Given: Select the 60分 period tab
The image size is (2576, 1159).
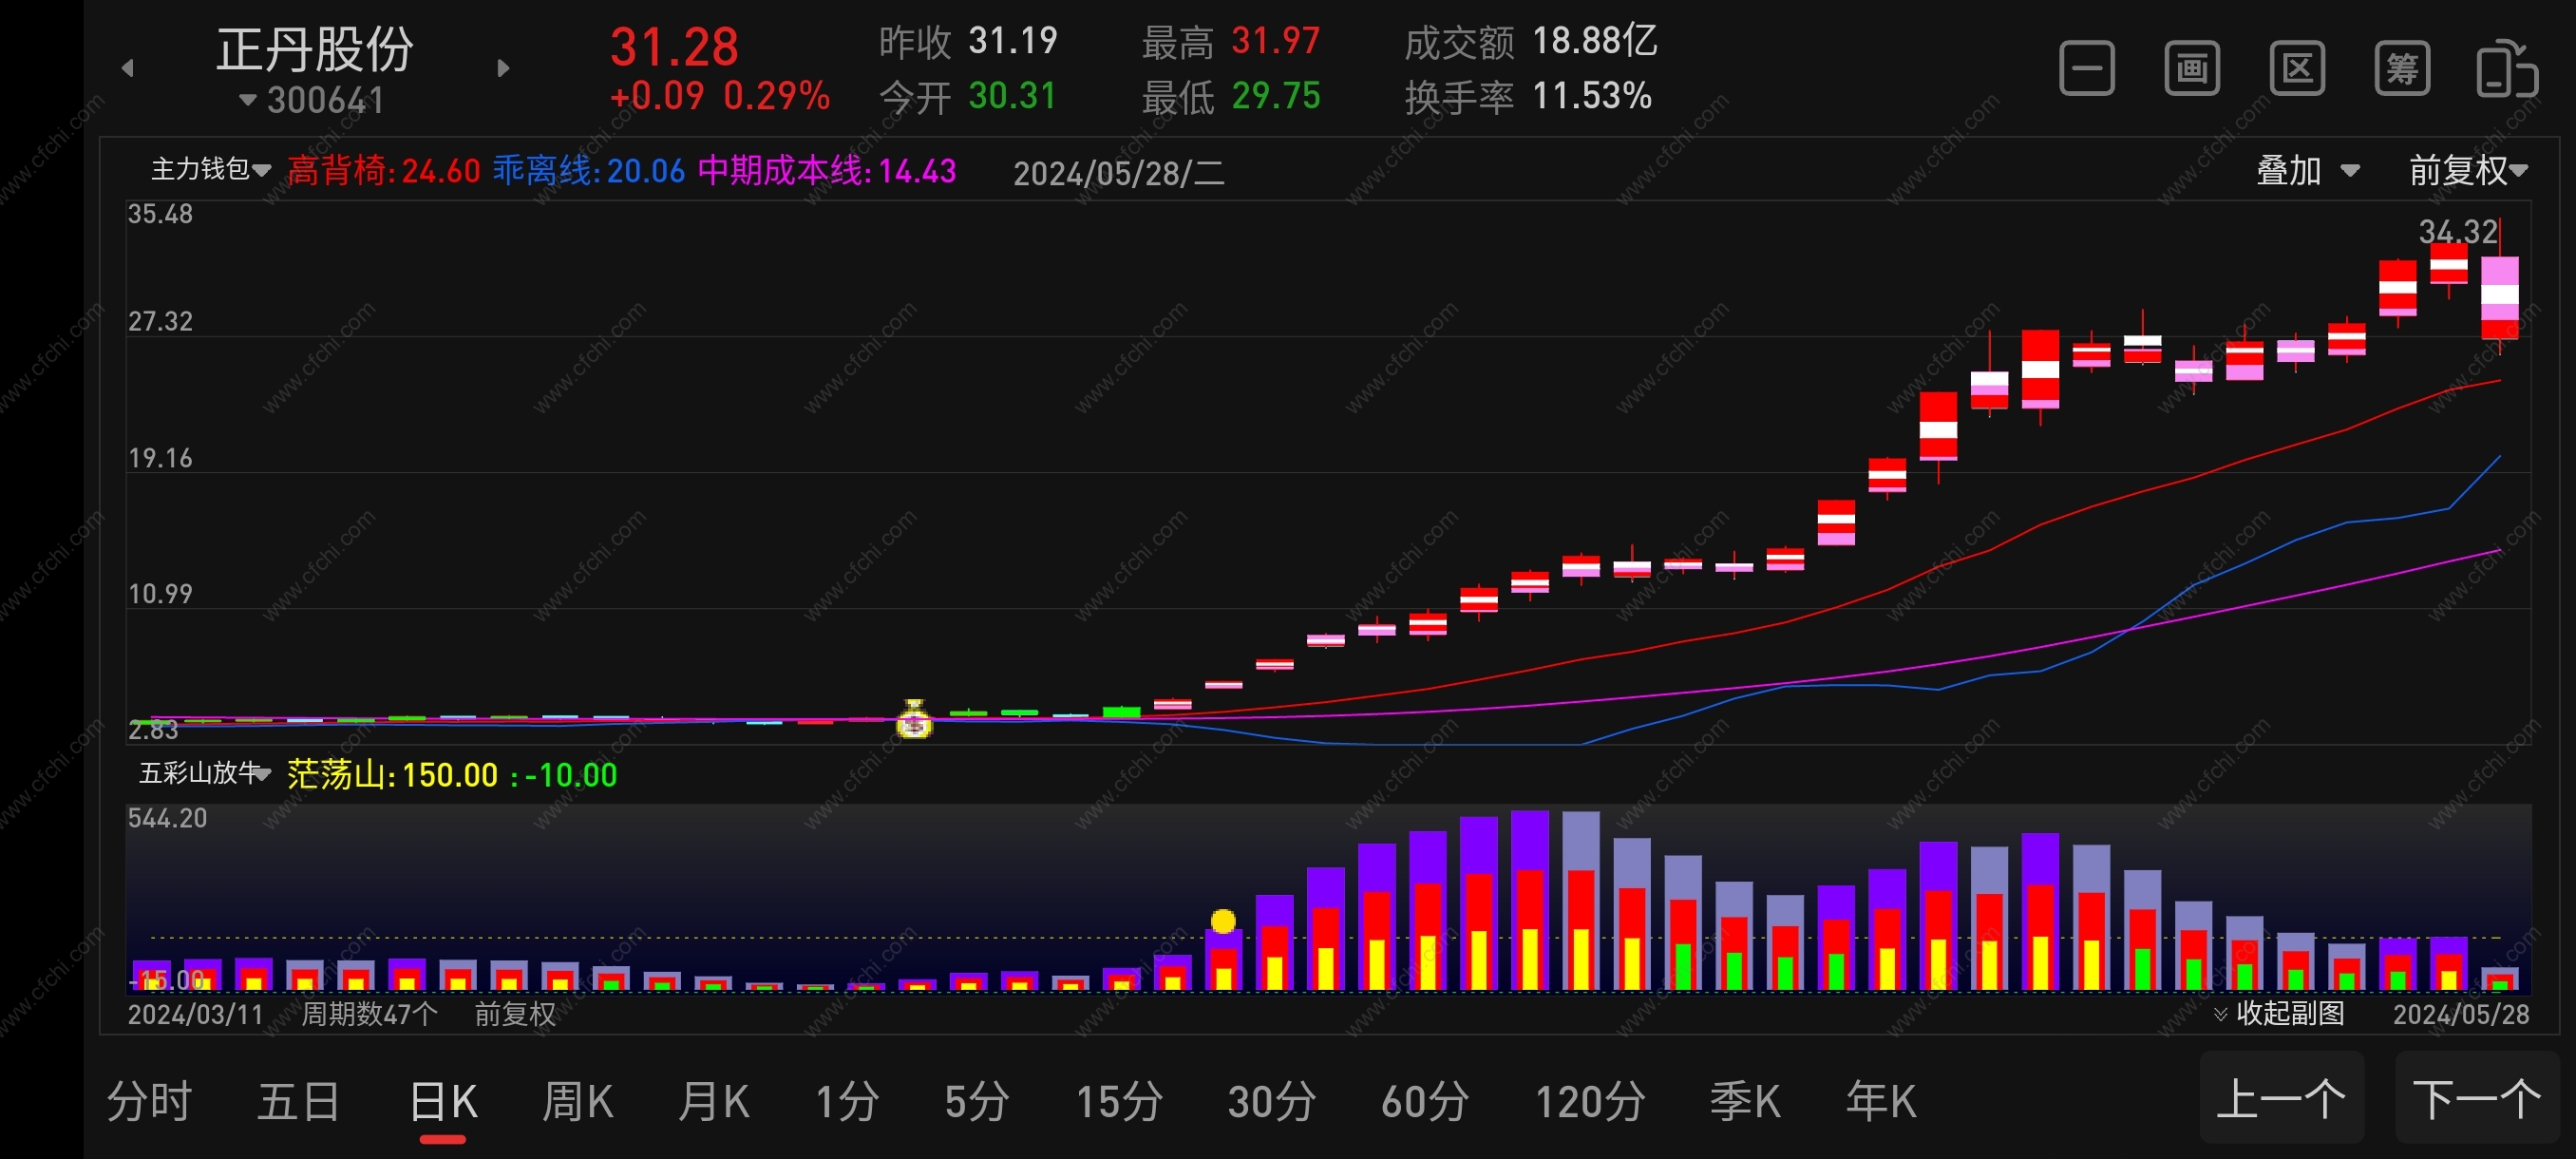Looking at the screenshot, I should 1424,1102.
